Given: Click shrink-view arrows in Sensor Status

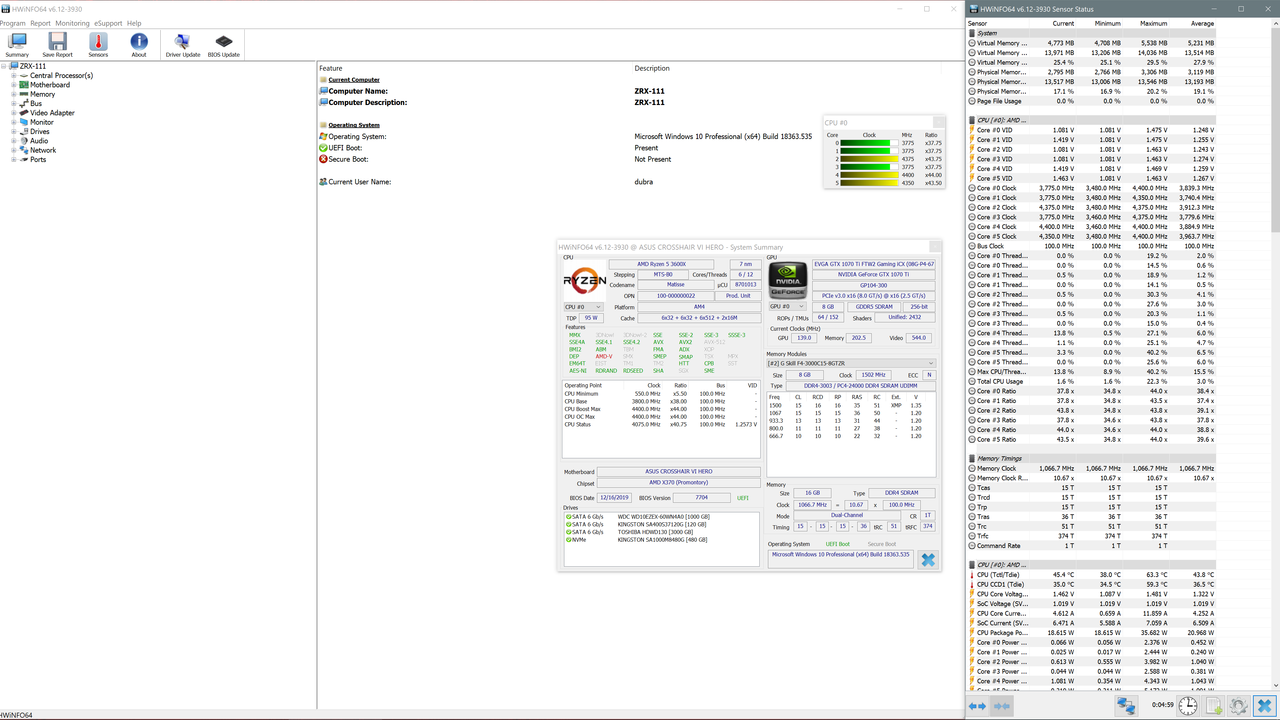Looking at the screenshot, I should click(1001, 706).
